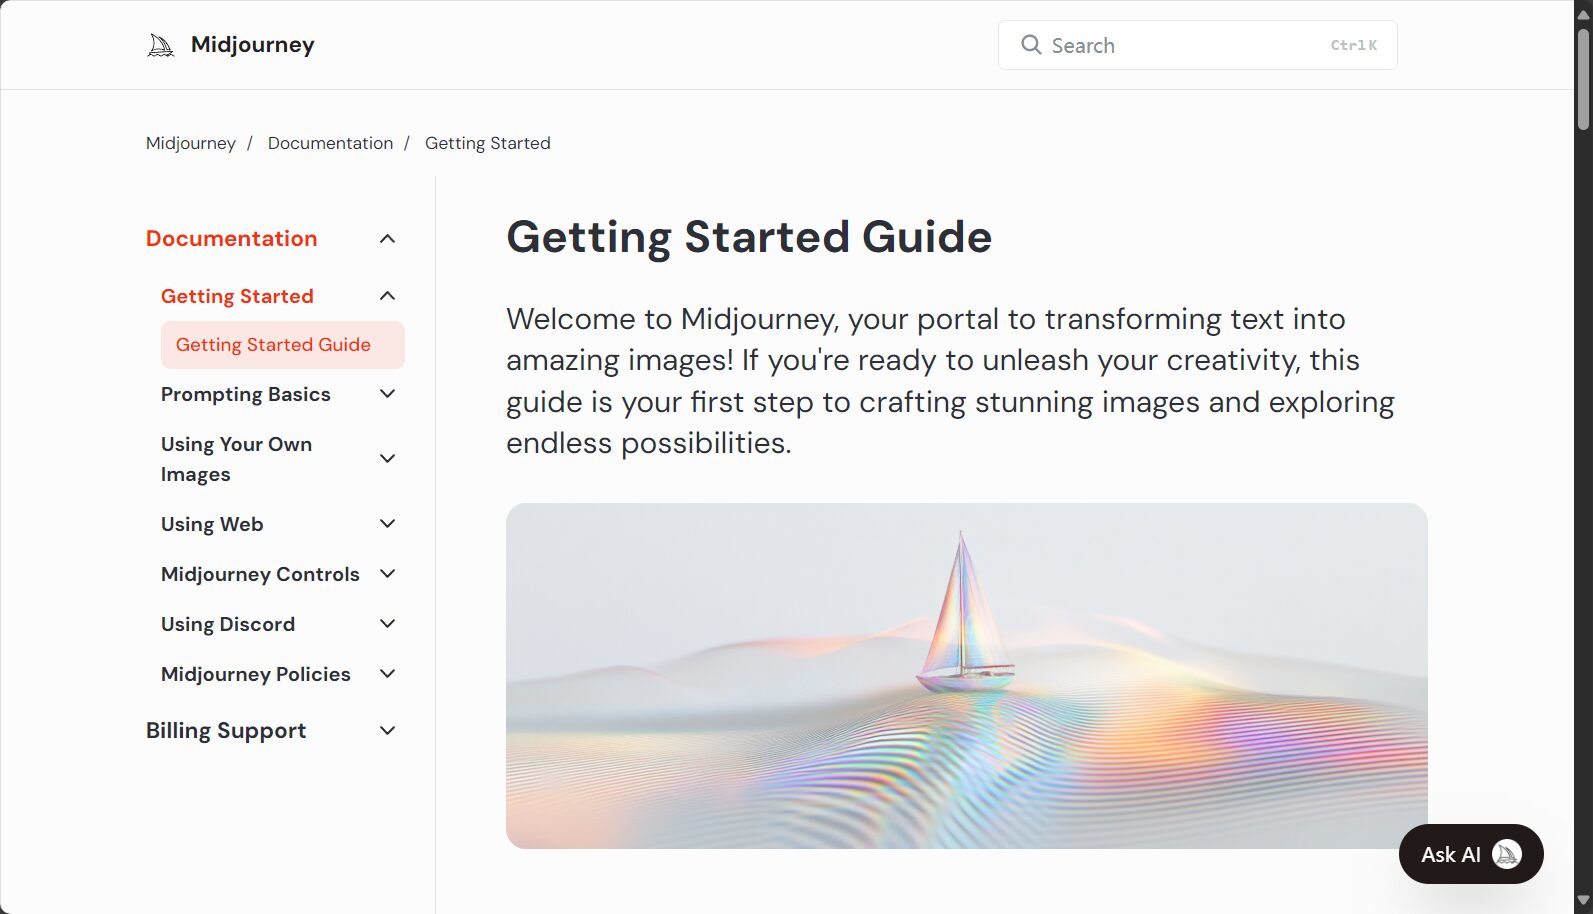Collapse the Getting Started chevron
The height and width of the screenshot is (914, 1593).
click(388, 296)
